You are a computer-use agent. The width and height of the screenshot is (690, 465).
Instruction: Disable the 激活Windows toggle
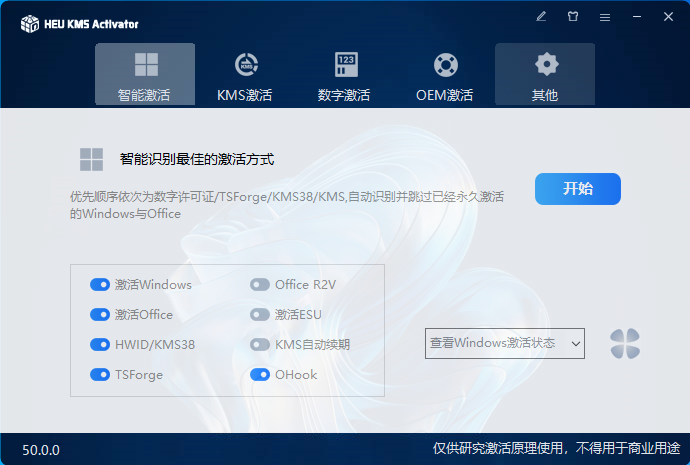click(x=100, y=284)
